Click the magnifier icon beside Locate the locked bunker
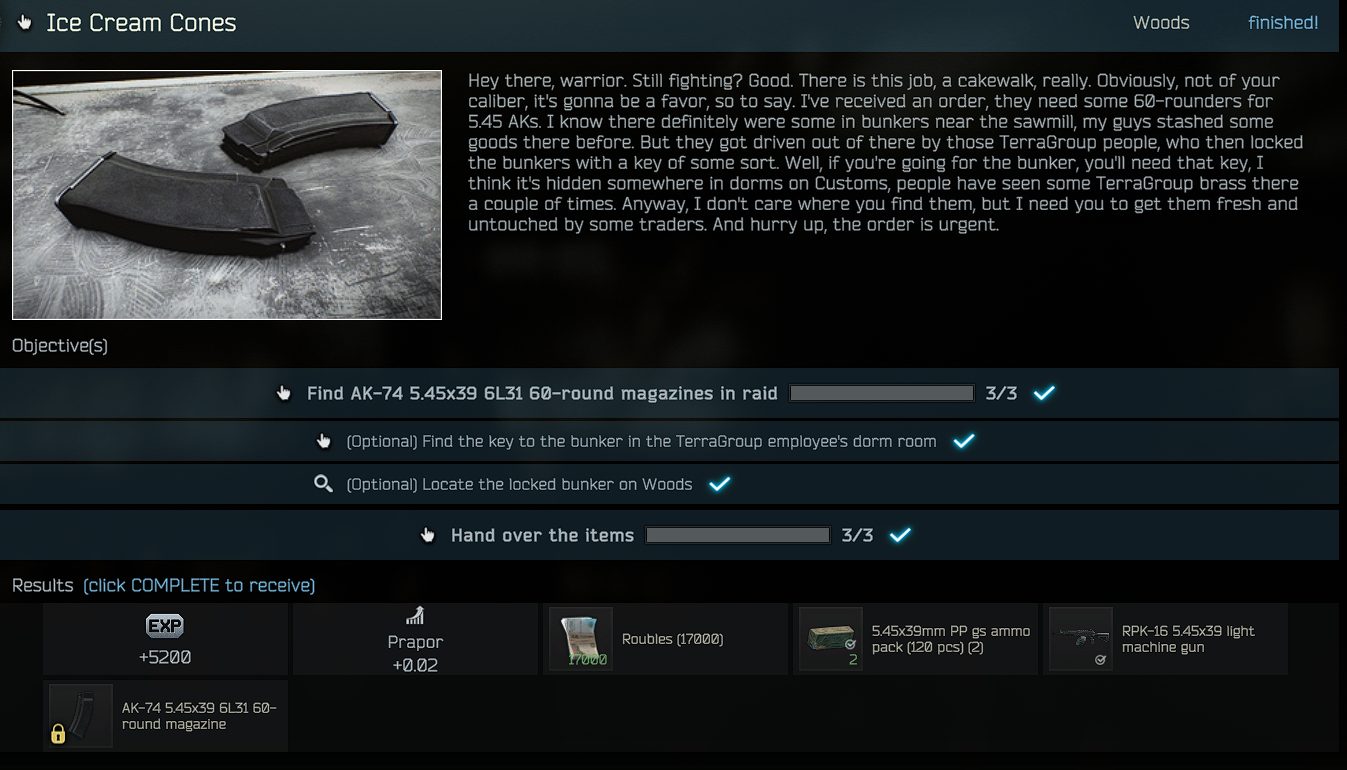The width and height of the screenshot is (1347, 770). (x=323, y=484)
